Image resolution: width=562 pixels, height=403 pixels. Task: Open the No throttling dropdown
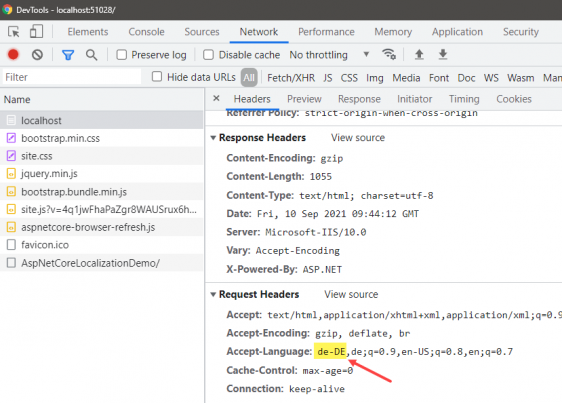tap(329, 55)
